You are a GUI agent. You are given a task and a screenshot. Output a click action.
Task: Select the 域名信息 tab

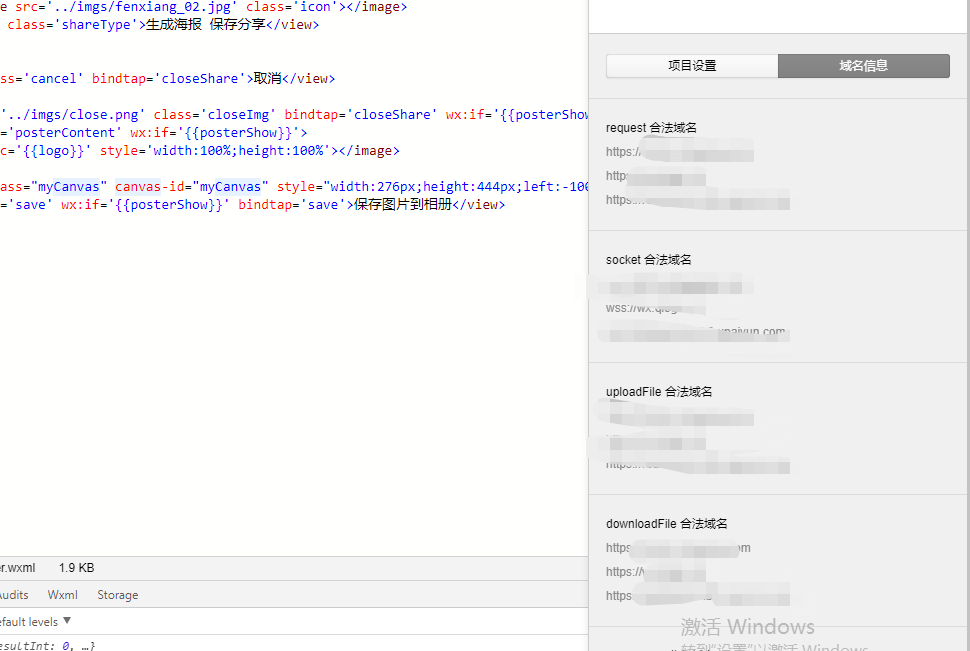pyautogui.click(x=864, y=66)
